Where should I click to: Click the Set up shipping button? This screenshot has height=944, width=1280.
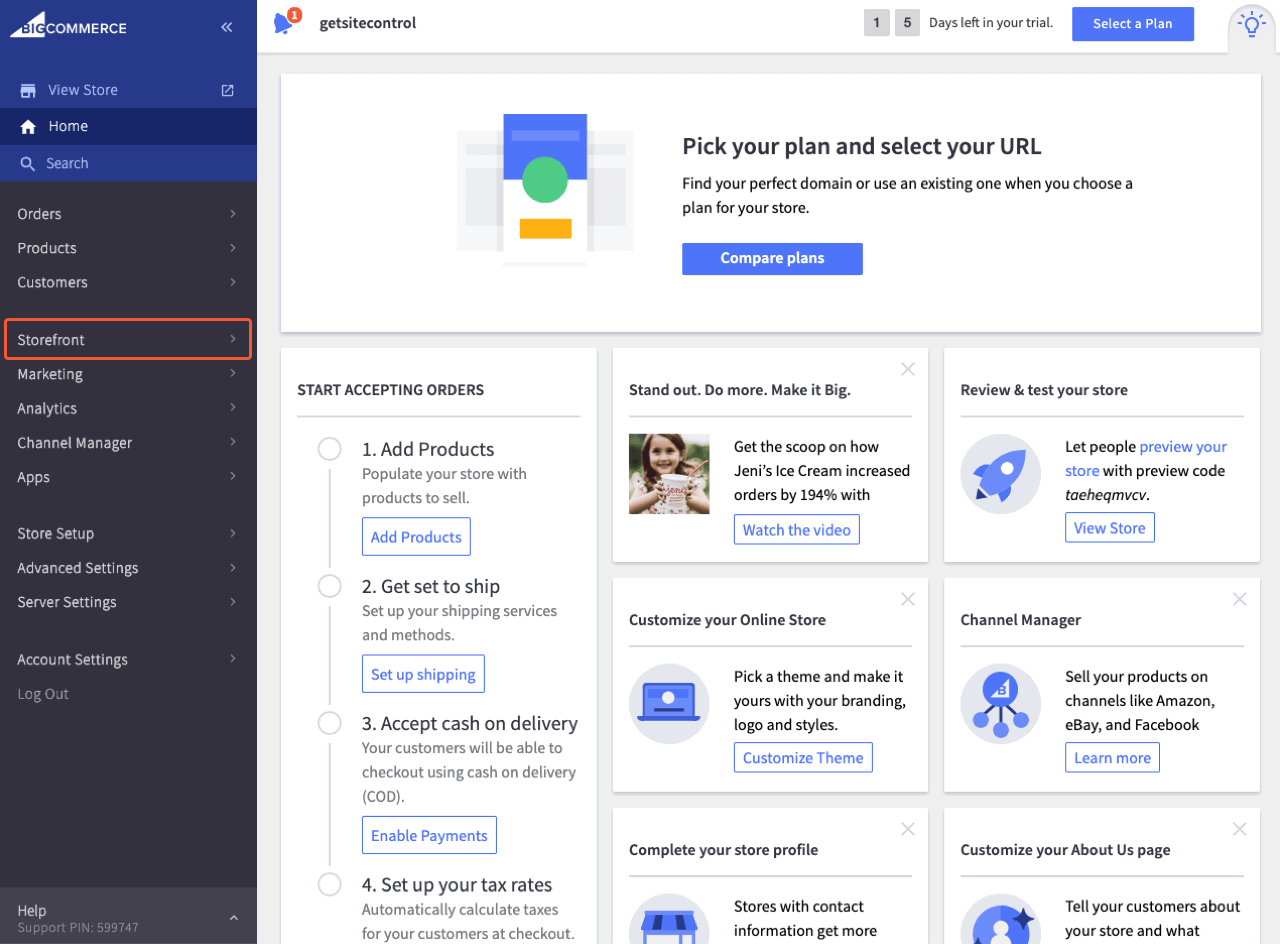click(423, 674)
